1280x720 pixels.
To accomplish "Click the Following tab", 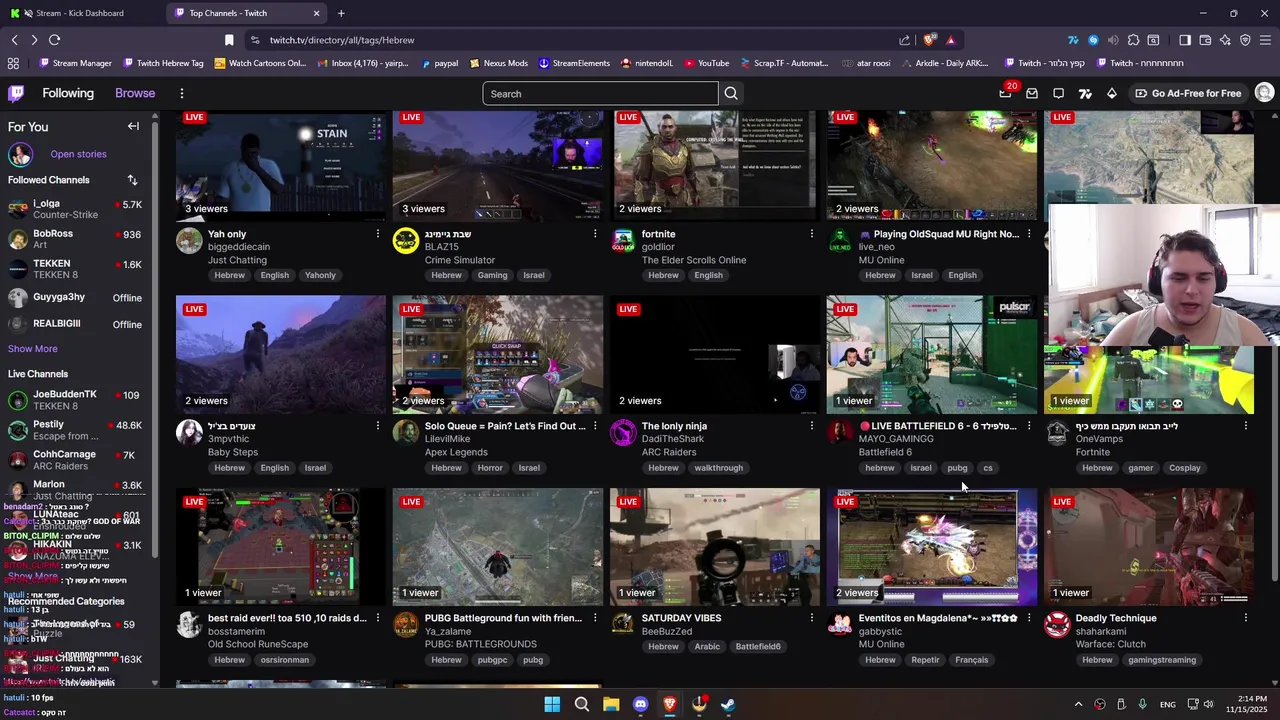I will click(68, 93).
